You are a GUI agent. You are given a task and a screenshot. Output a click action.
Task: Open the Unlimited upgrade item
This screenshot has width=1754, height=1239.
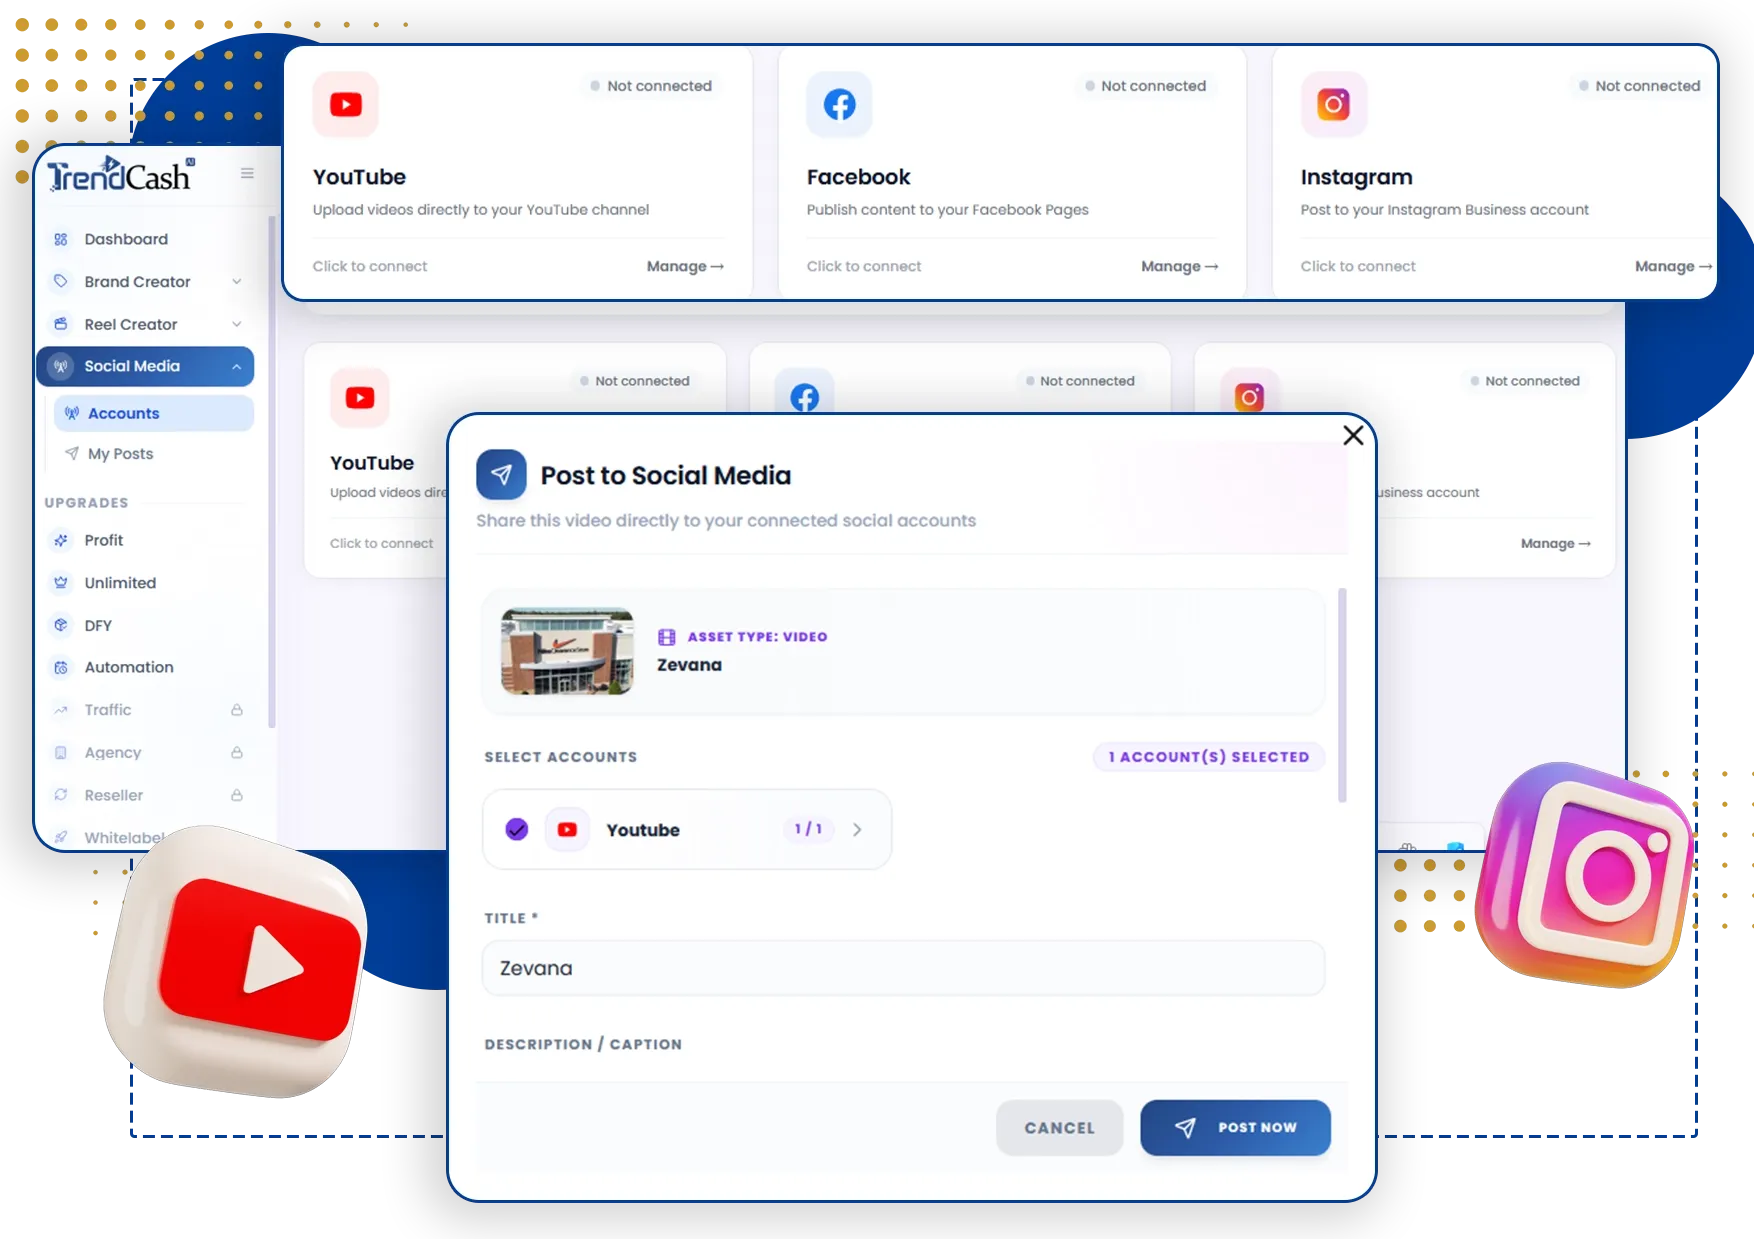click(x=145, y=582)
